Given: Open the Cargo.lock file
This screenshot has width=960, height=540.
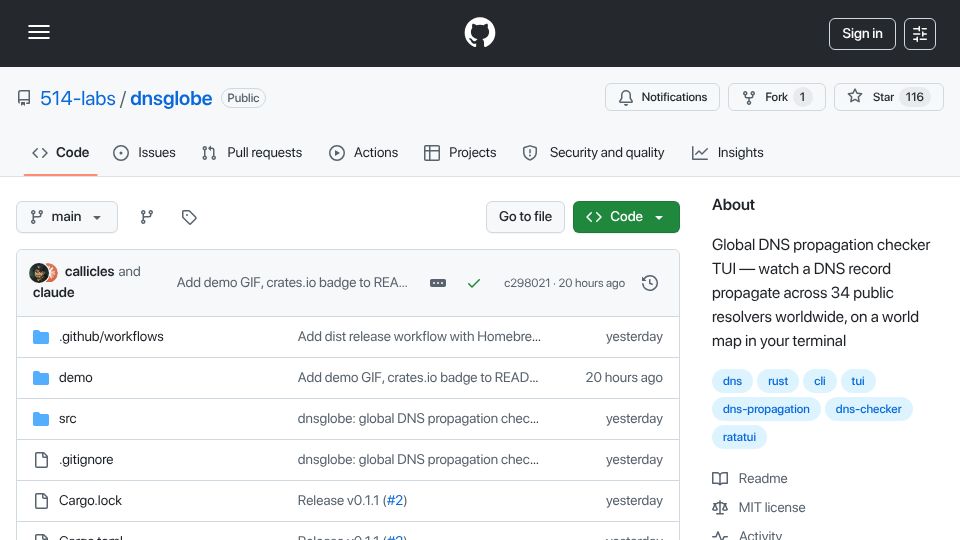Looking at the screenshot, I should point(90,501).
